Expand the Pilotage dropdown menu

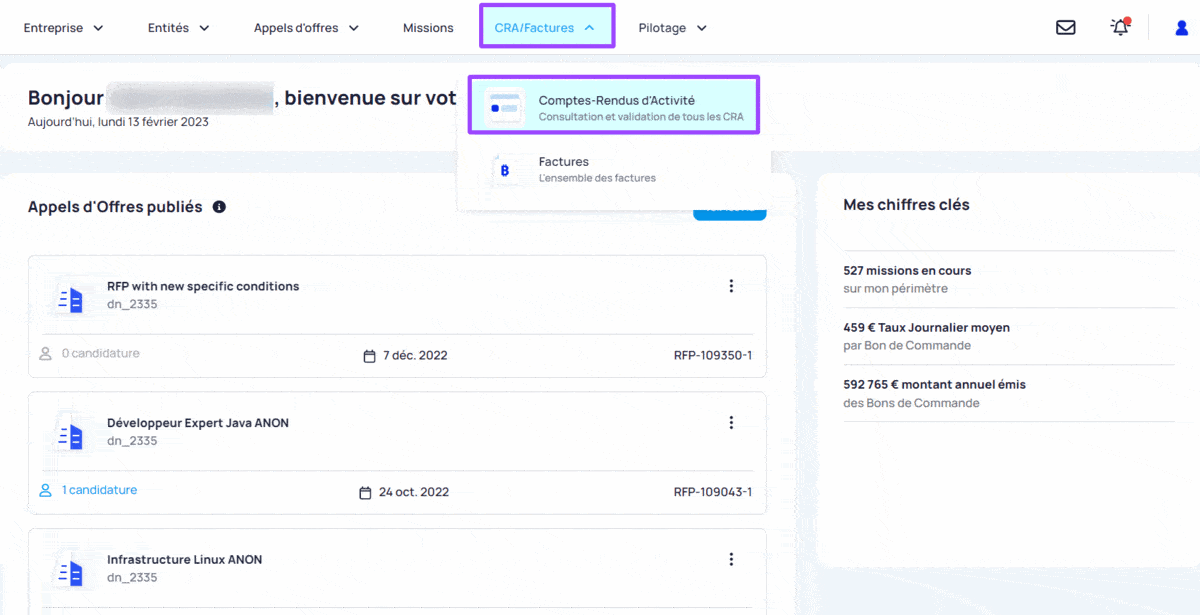tap(673, 28)
